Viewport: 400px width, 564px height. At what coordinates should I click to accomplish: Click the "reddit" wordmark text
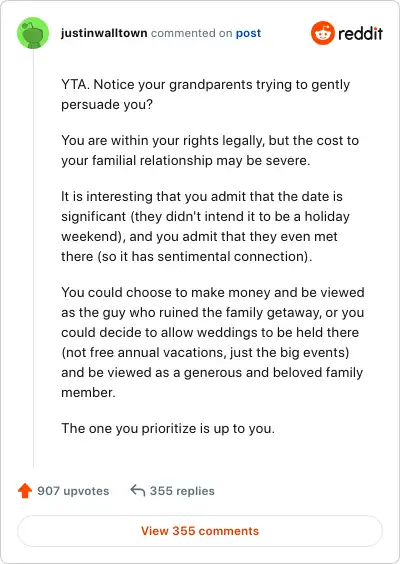tap(360, 33)
